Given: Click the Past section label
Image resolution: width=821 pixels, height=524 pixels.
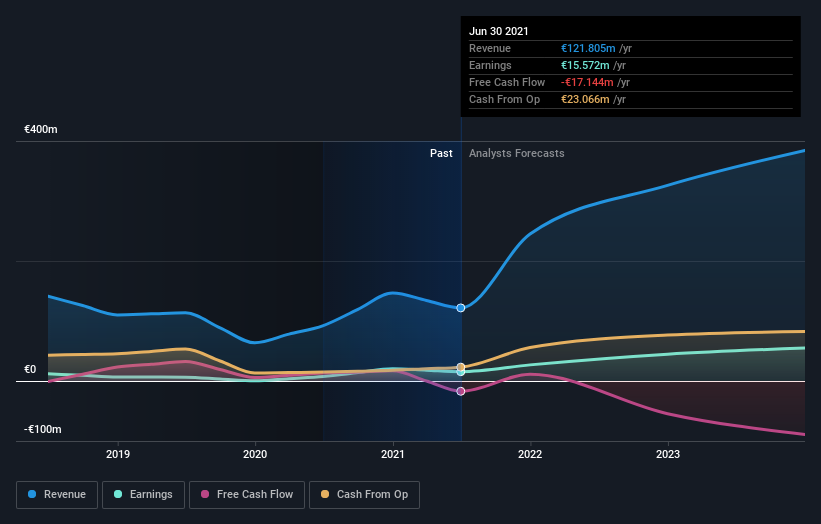Looking at the screenshot, I should coord(441,153).
